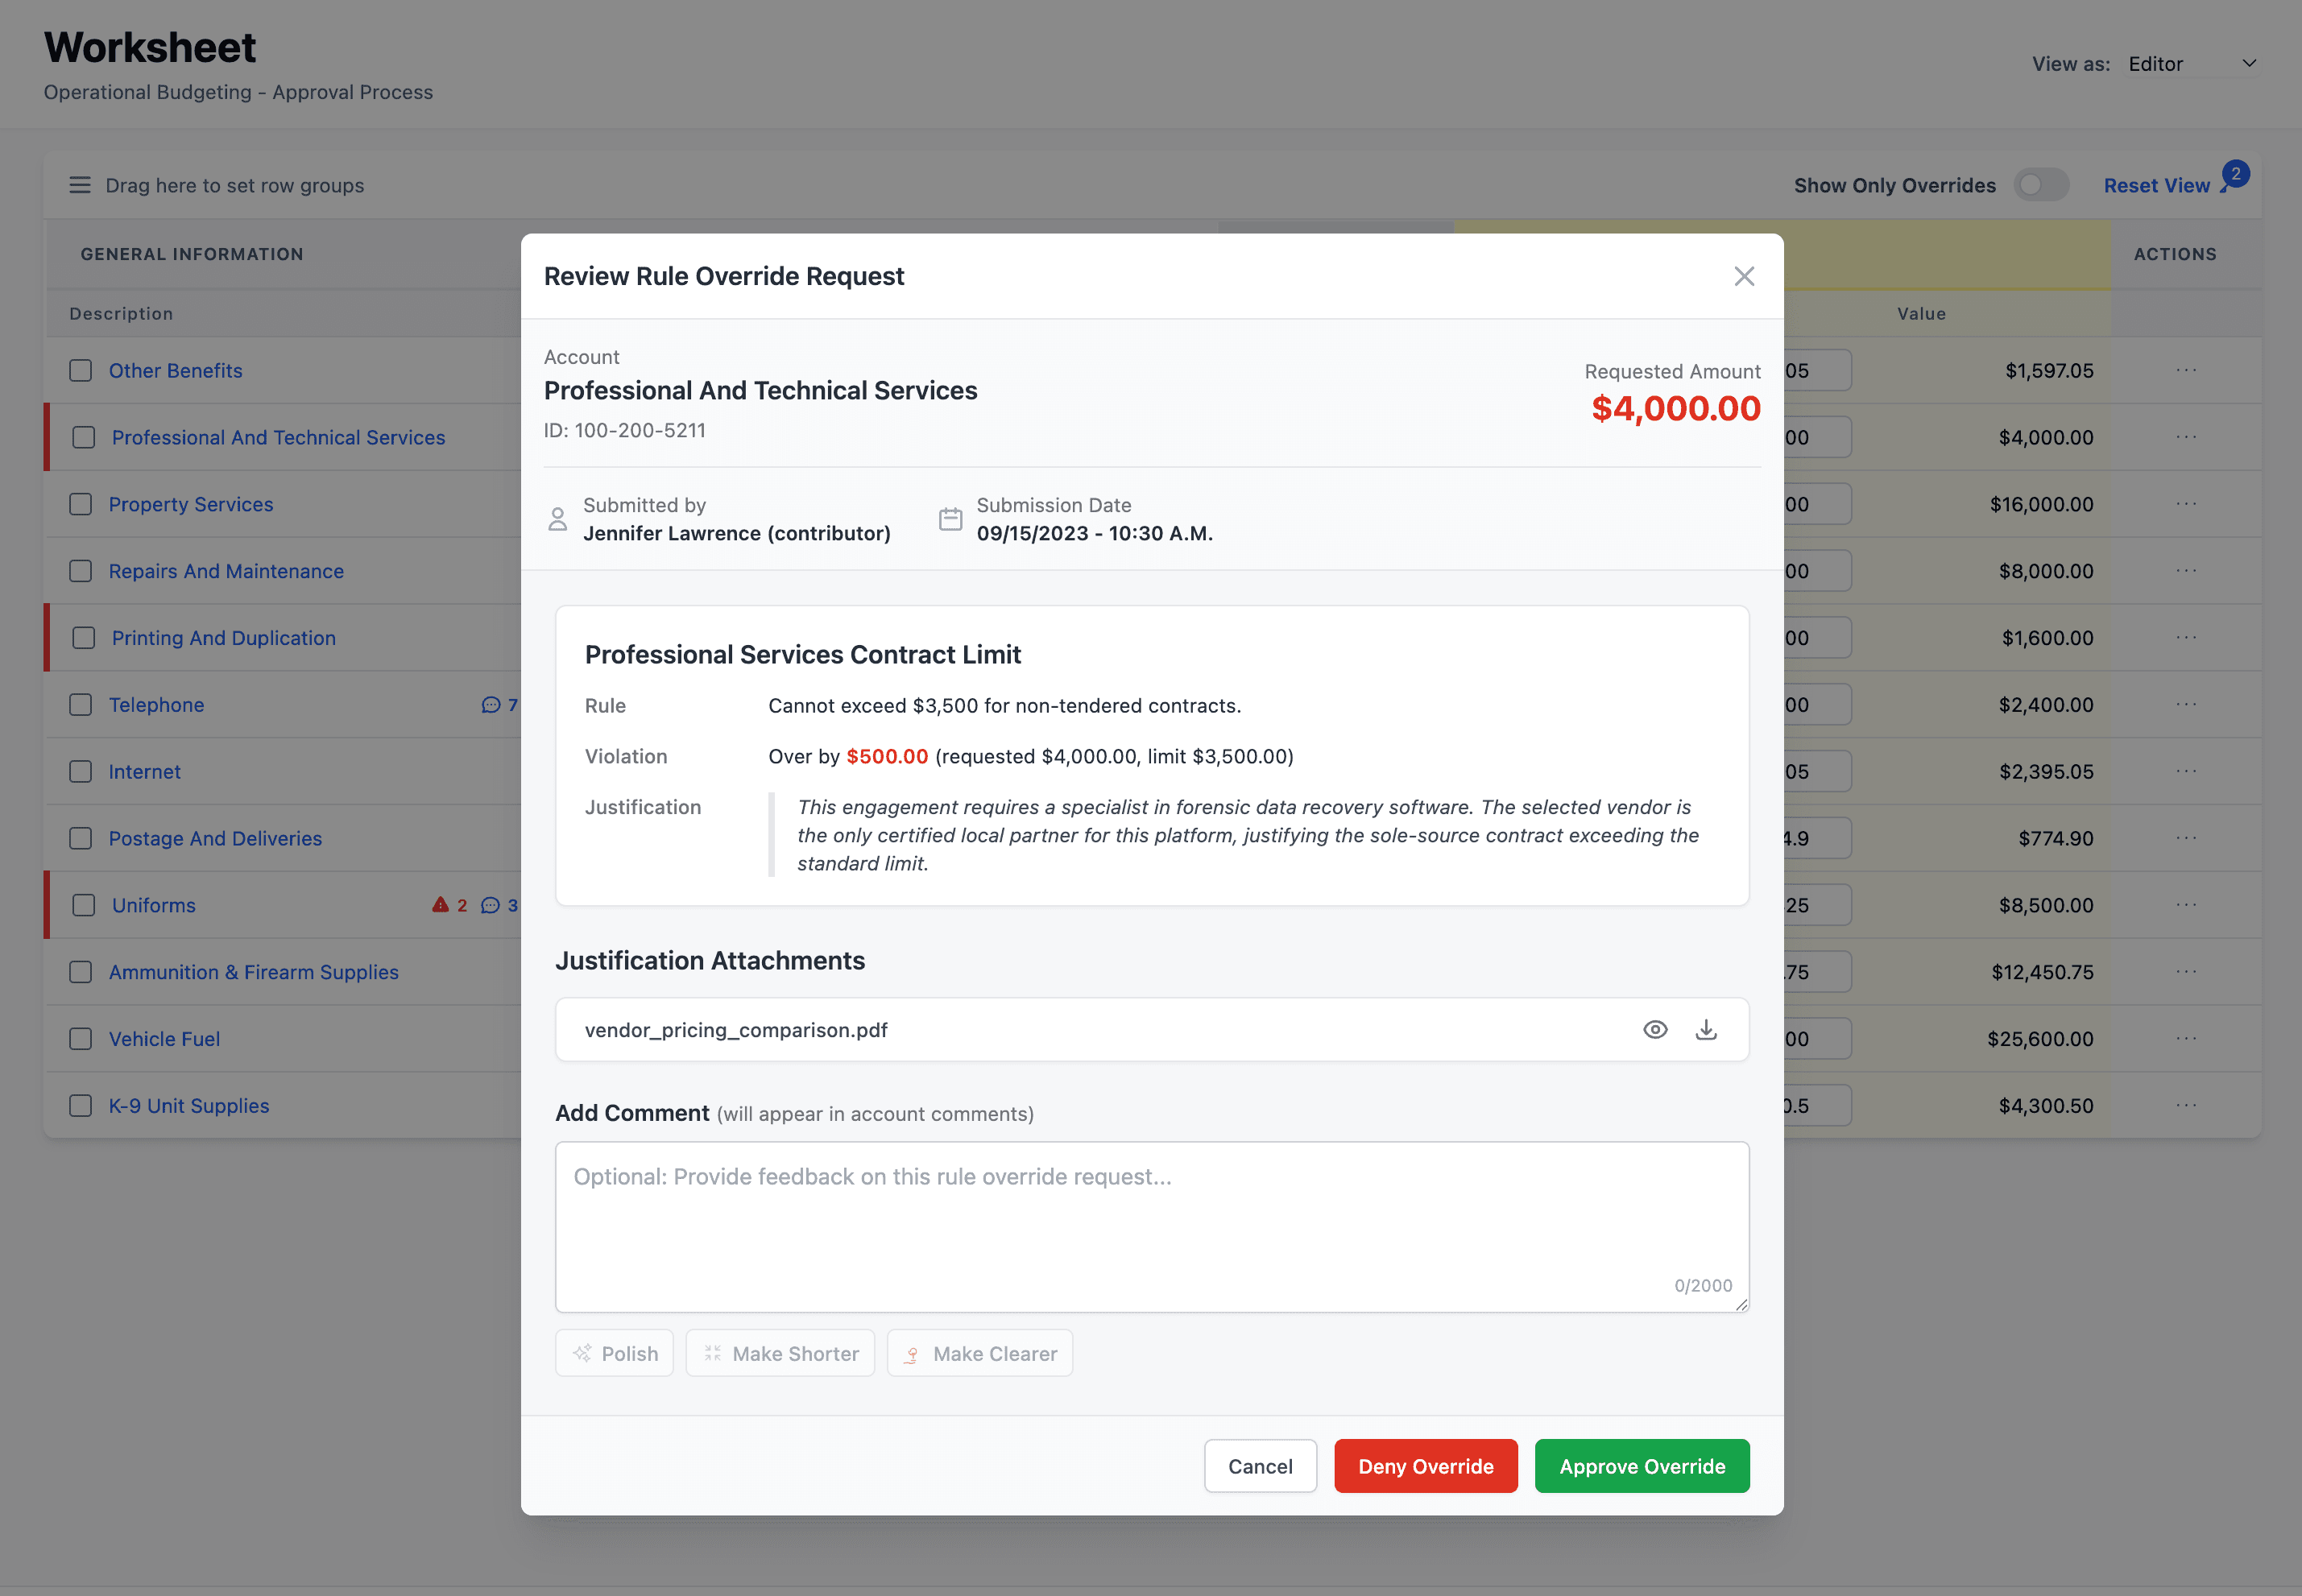
Task: Enable the Show Only Overrides toggle
Action: point(2041,184)
